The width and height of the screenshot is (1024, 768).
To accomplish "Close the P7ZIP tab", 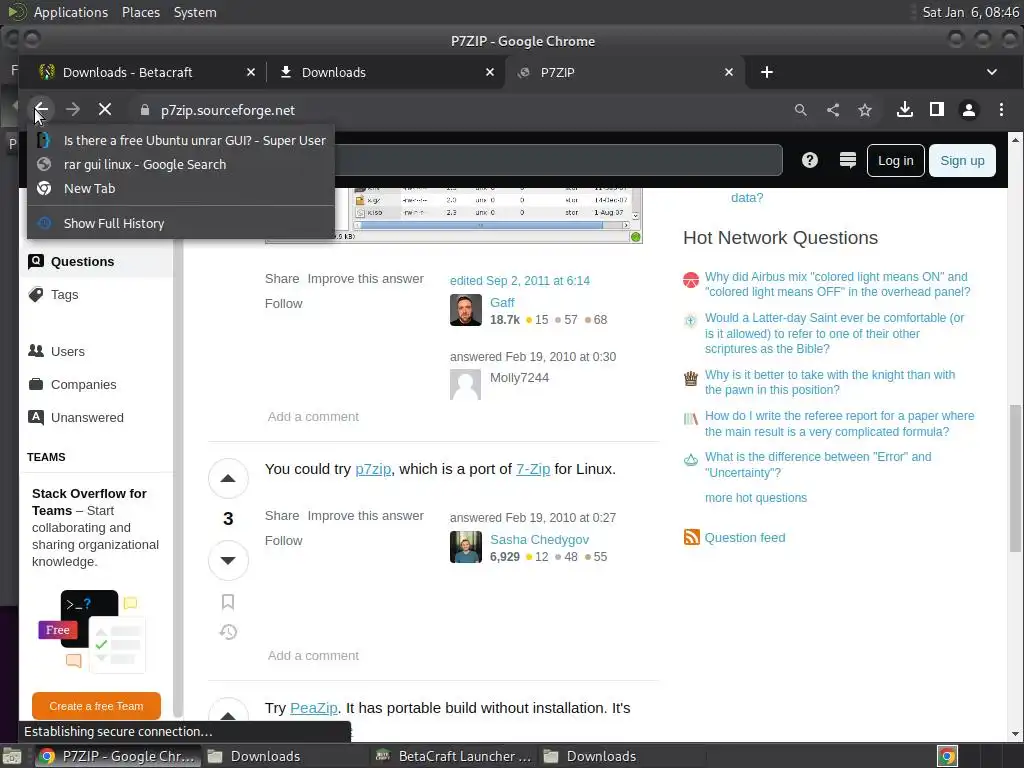I will 729,72.
